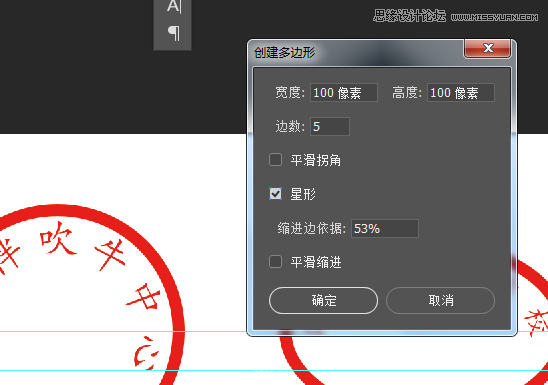Click the 平滑拐角 label text
The image size is (548, 385).
tap(316, 160)
